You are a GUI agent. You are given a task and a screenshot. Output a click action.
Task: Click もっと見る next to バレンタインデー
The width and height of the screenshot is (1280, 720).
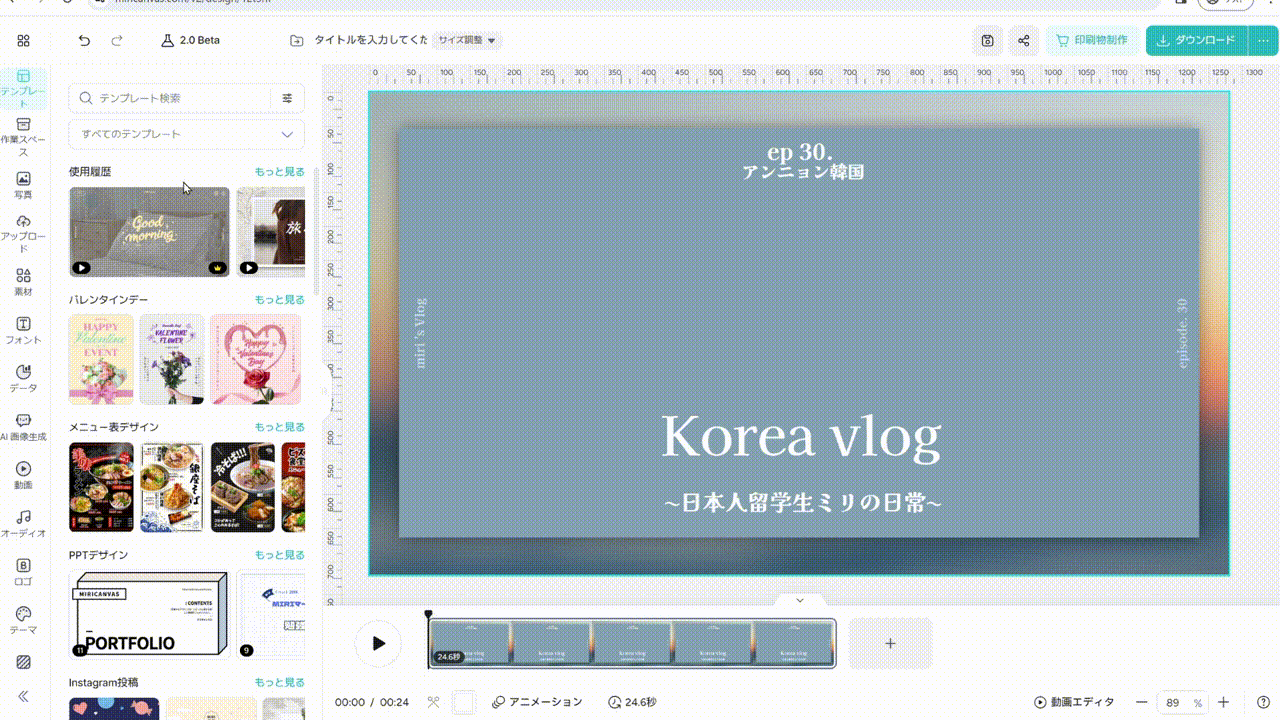coord(279,300)
